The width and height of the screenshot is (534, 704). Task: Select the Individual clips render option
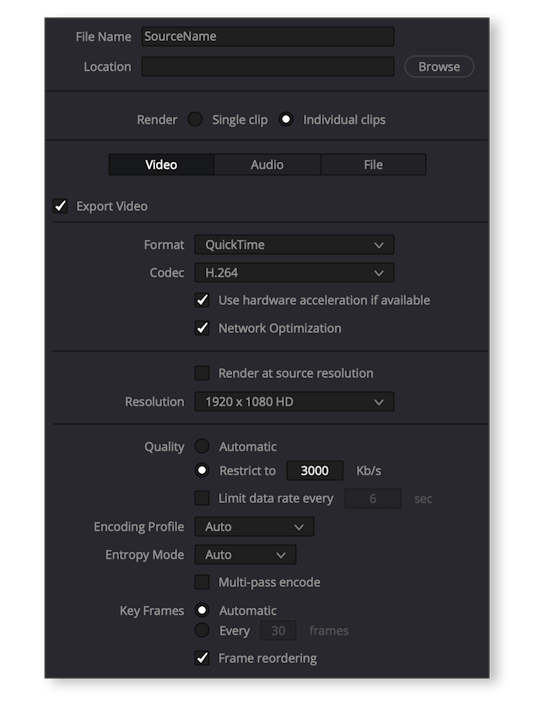point(286,119)
